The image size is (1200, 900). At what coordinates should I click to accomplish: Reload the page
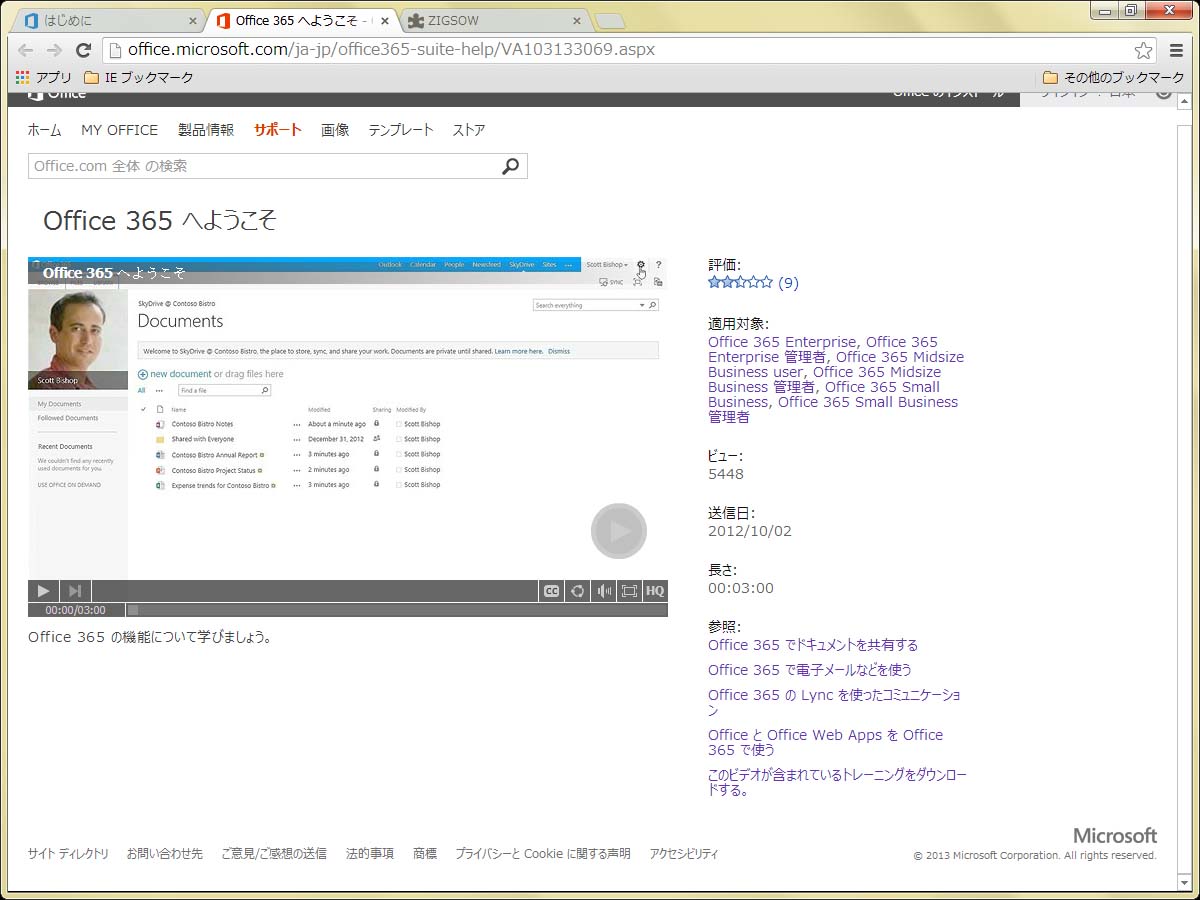[x=84, y=50]
